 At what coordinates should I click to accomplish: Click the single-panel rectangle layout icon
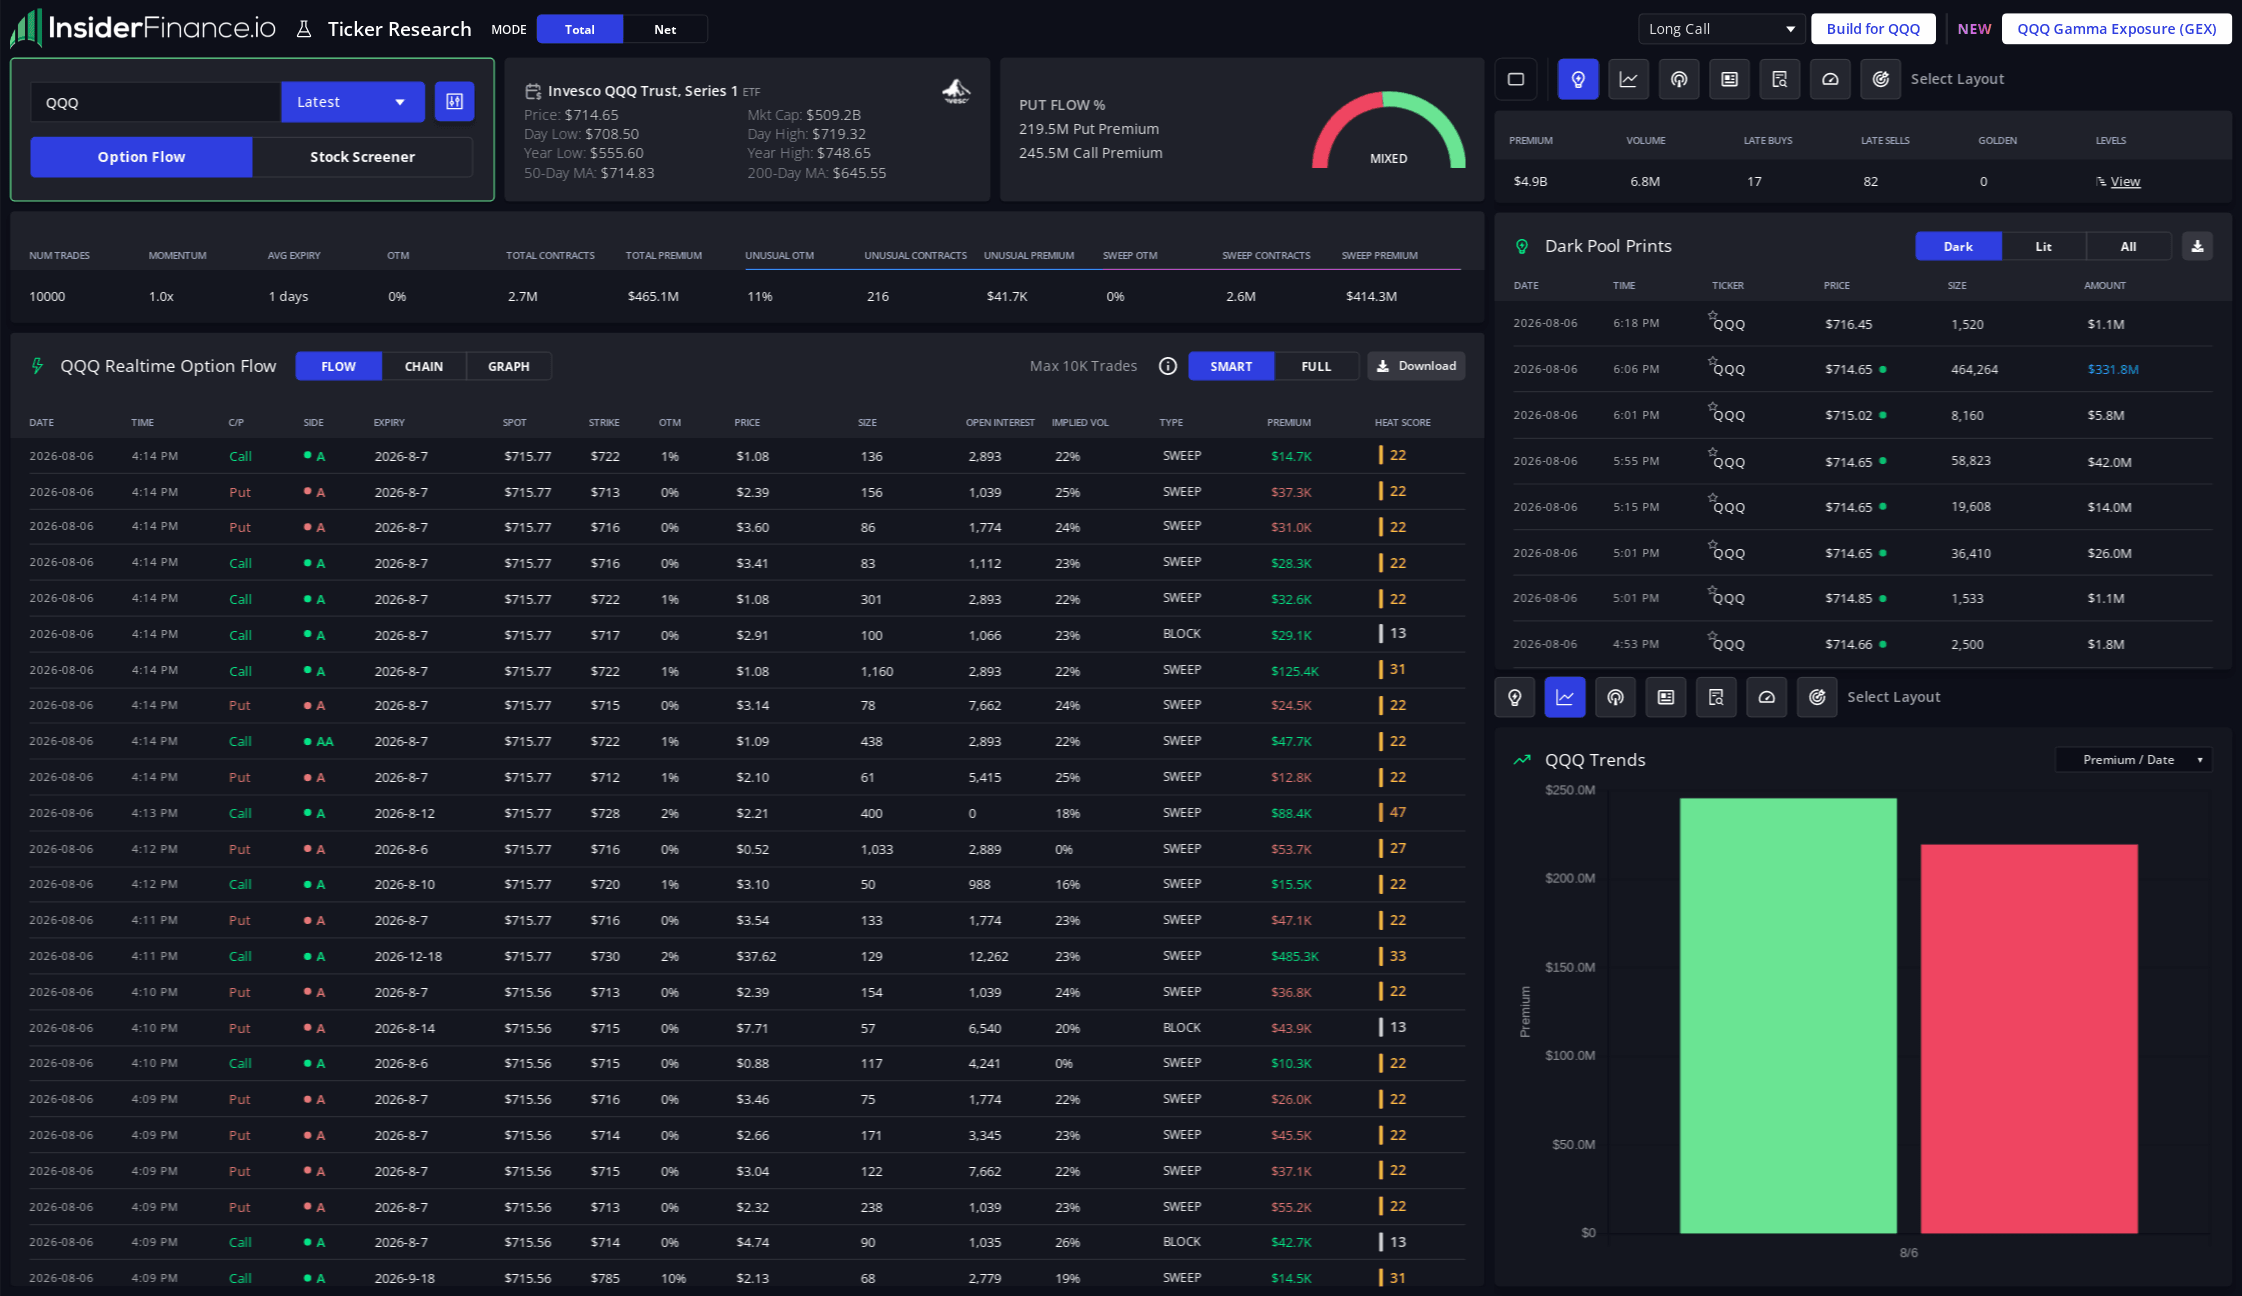[1516, 79]
